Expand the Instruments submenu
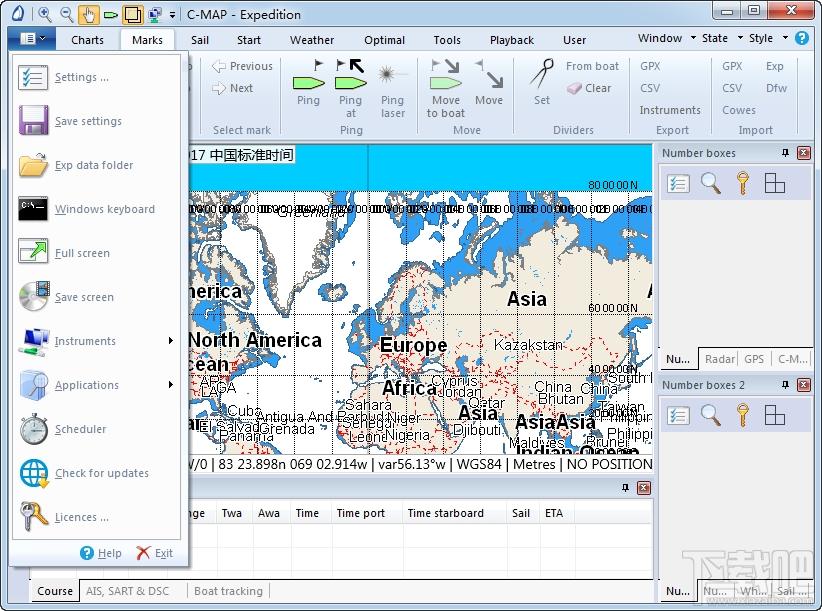 pyautogui.click(x=96, y=341)
